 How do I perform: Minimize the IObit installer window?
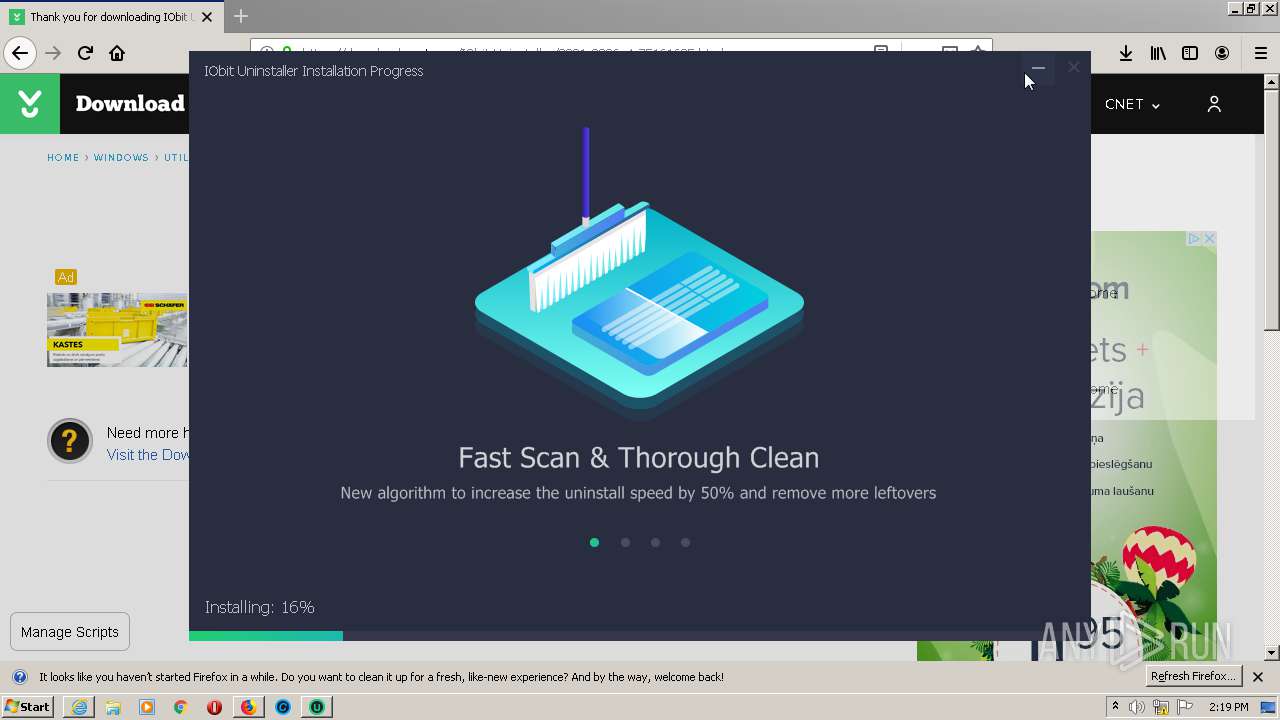point(1038,68)
